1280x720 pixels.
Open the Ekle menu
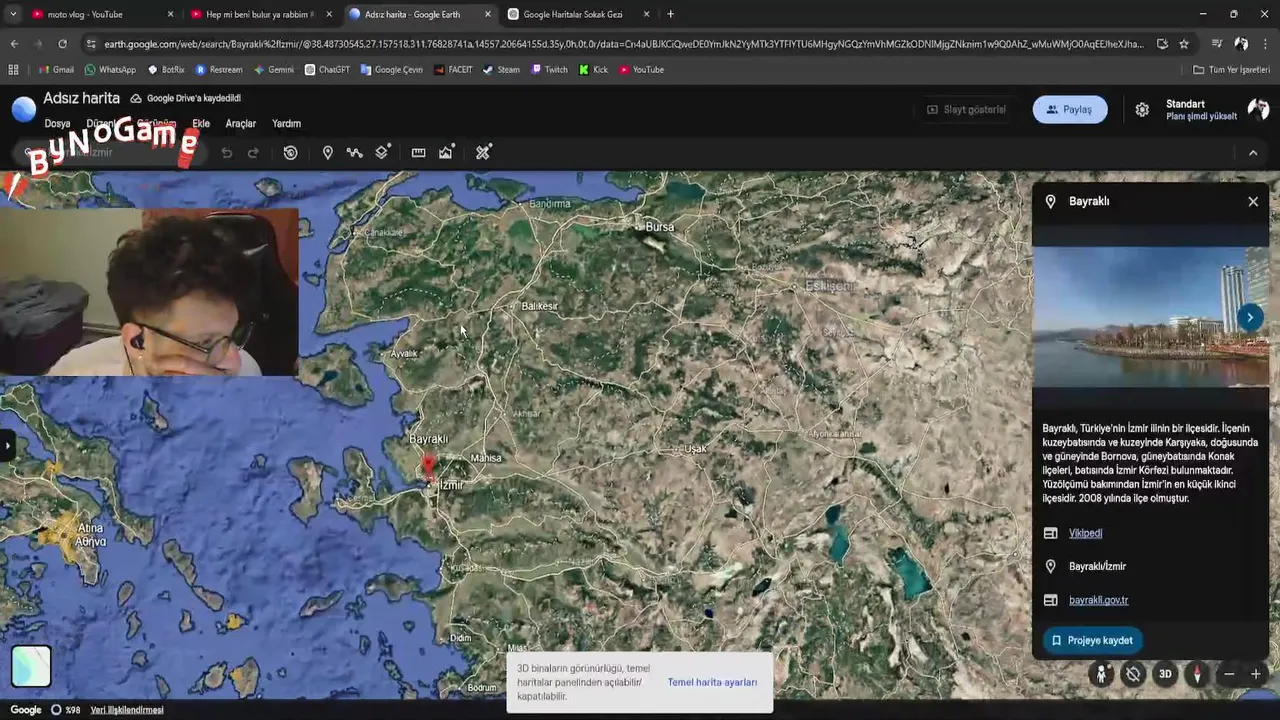pos(201,124)
